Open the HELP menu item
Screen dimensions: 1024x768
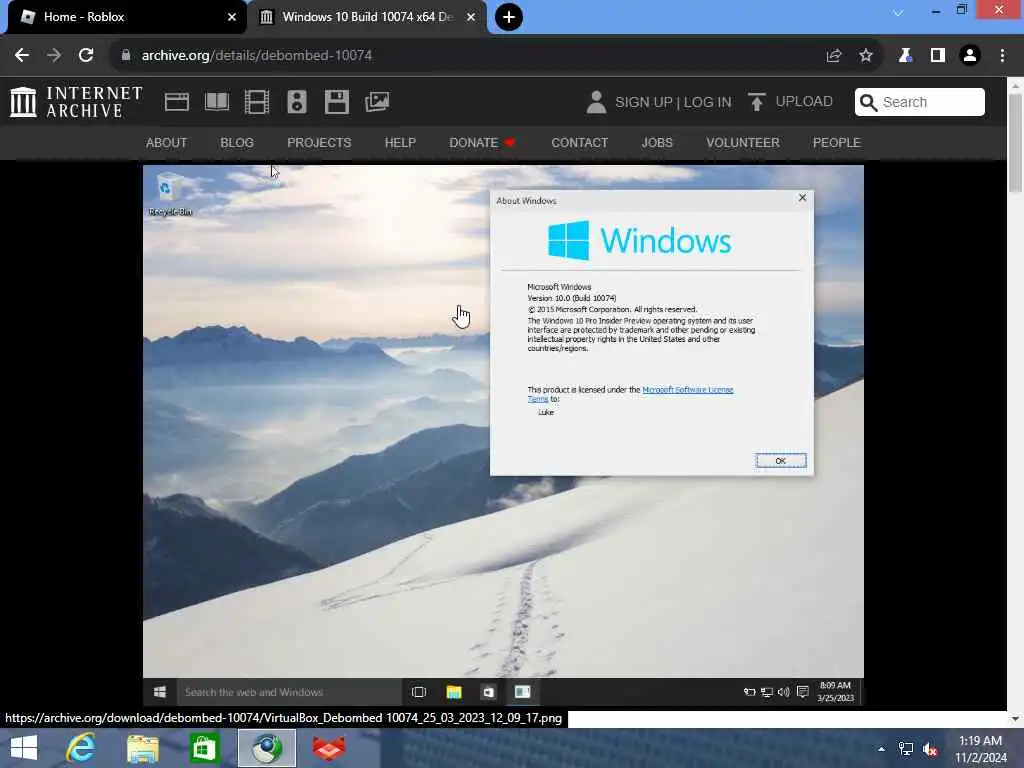400,142
